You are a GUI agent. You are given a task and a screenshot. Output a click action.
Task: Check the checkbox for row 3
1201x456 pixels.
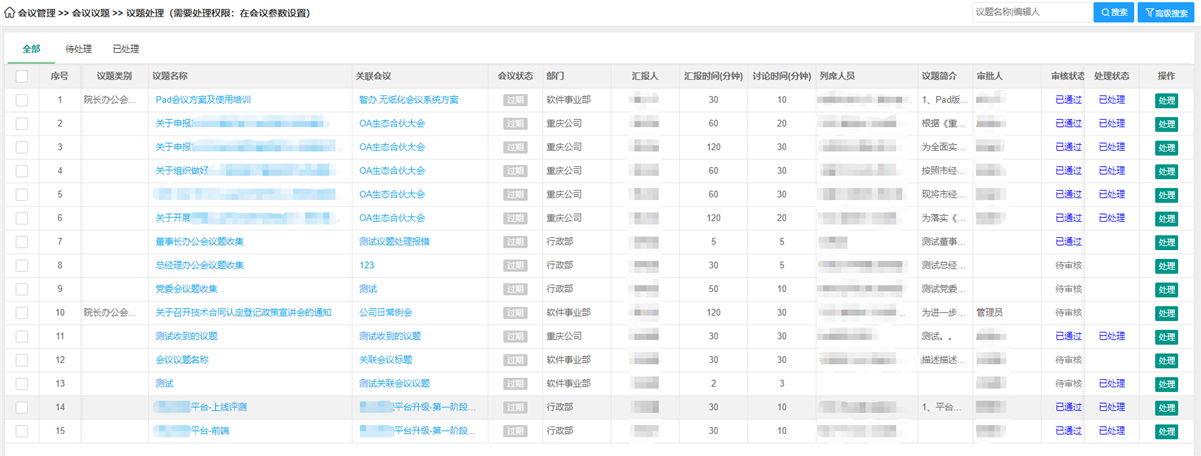[22, 147]
